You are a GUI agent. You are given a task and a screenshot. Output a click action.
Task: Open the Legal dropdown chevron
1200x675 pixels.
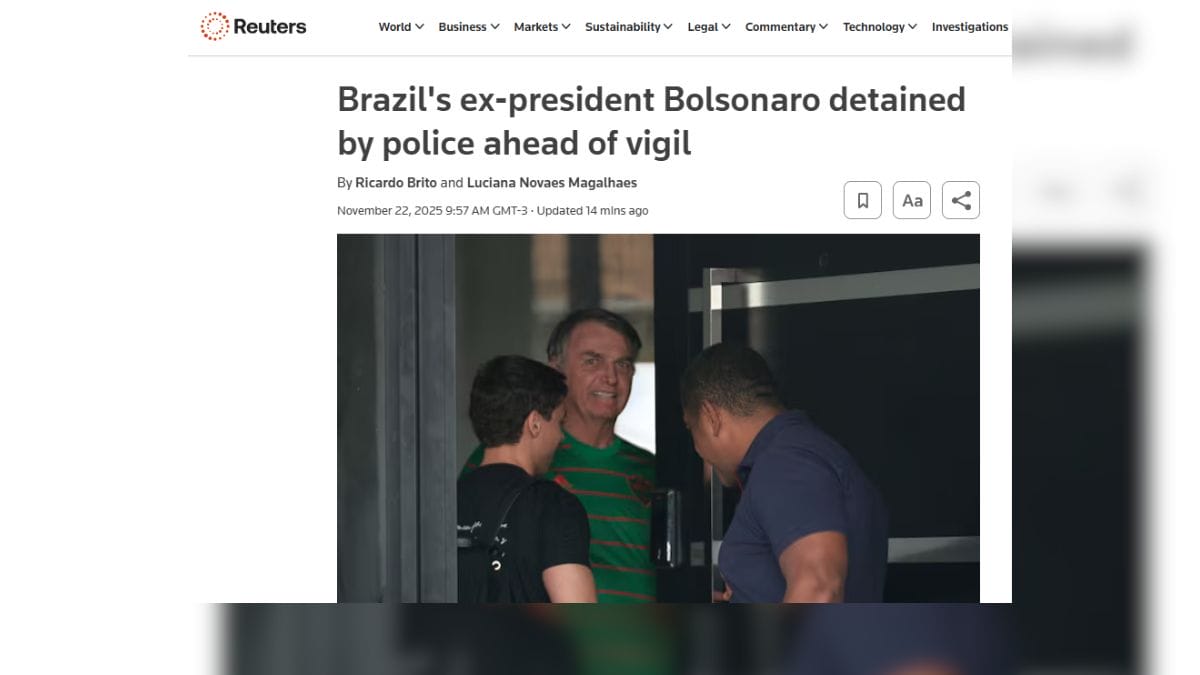[726, 27]
